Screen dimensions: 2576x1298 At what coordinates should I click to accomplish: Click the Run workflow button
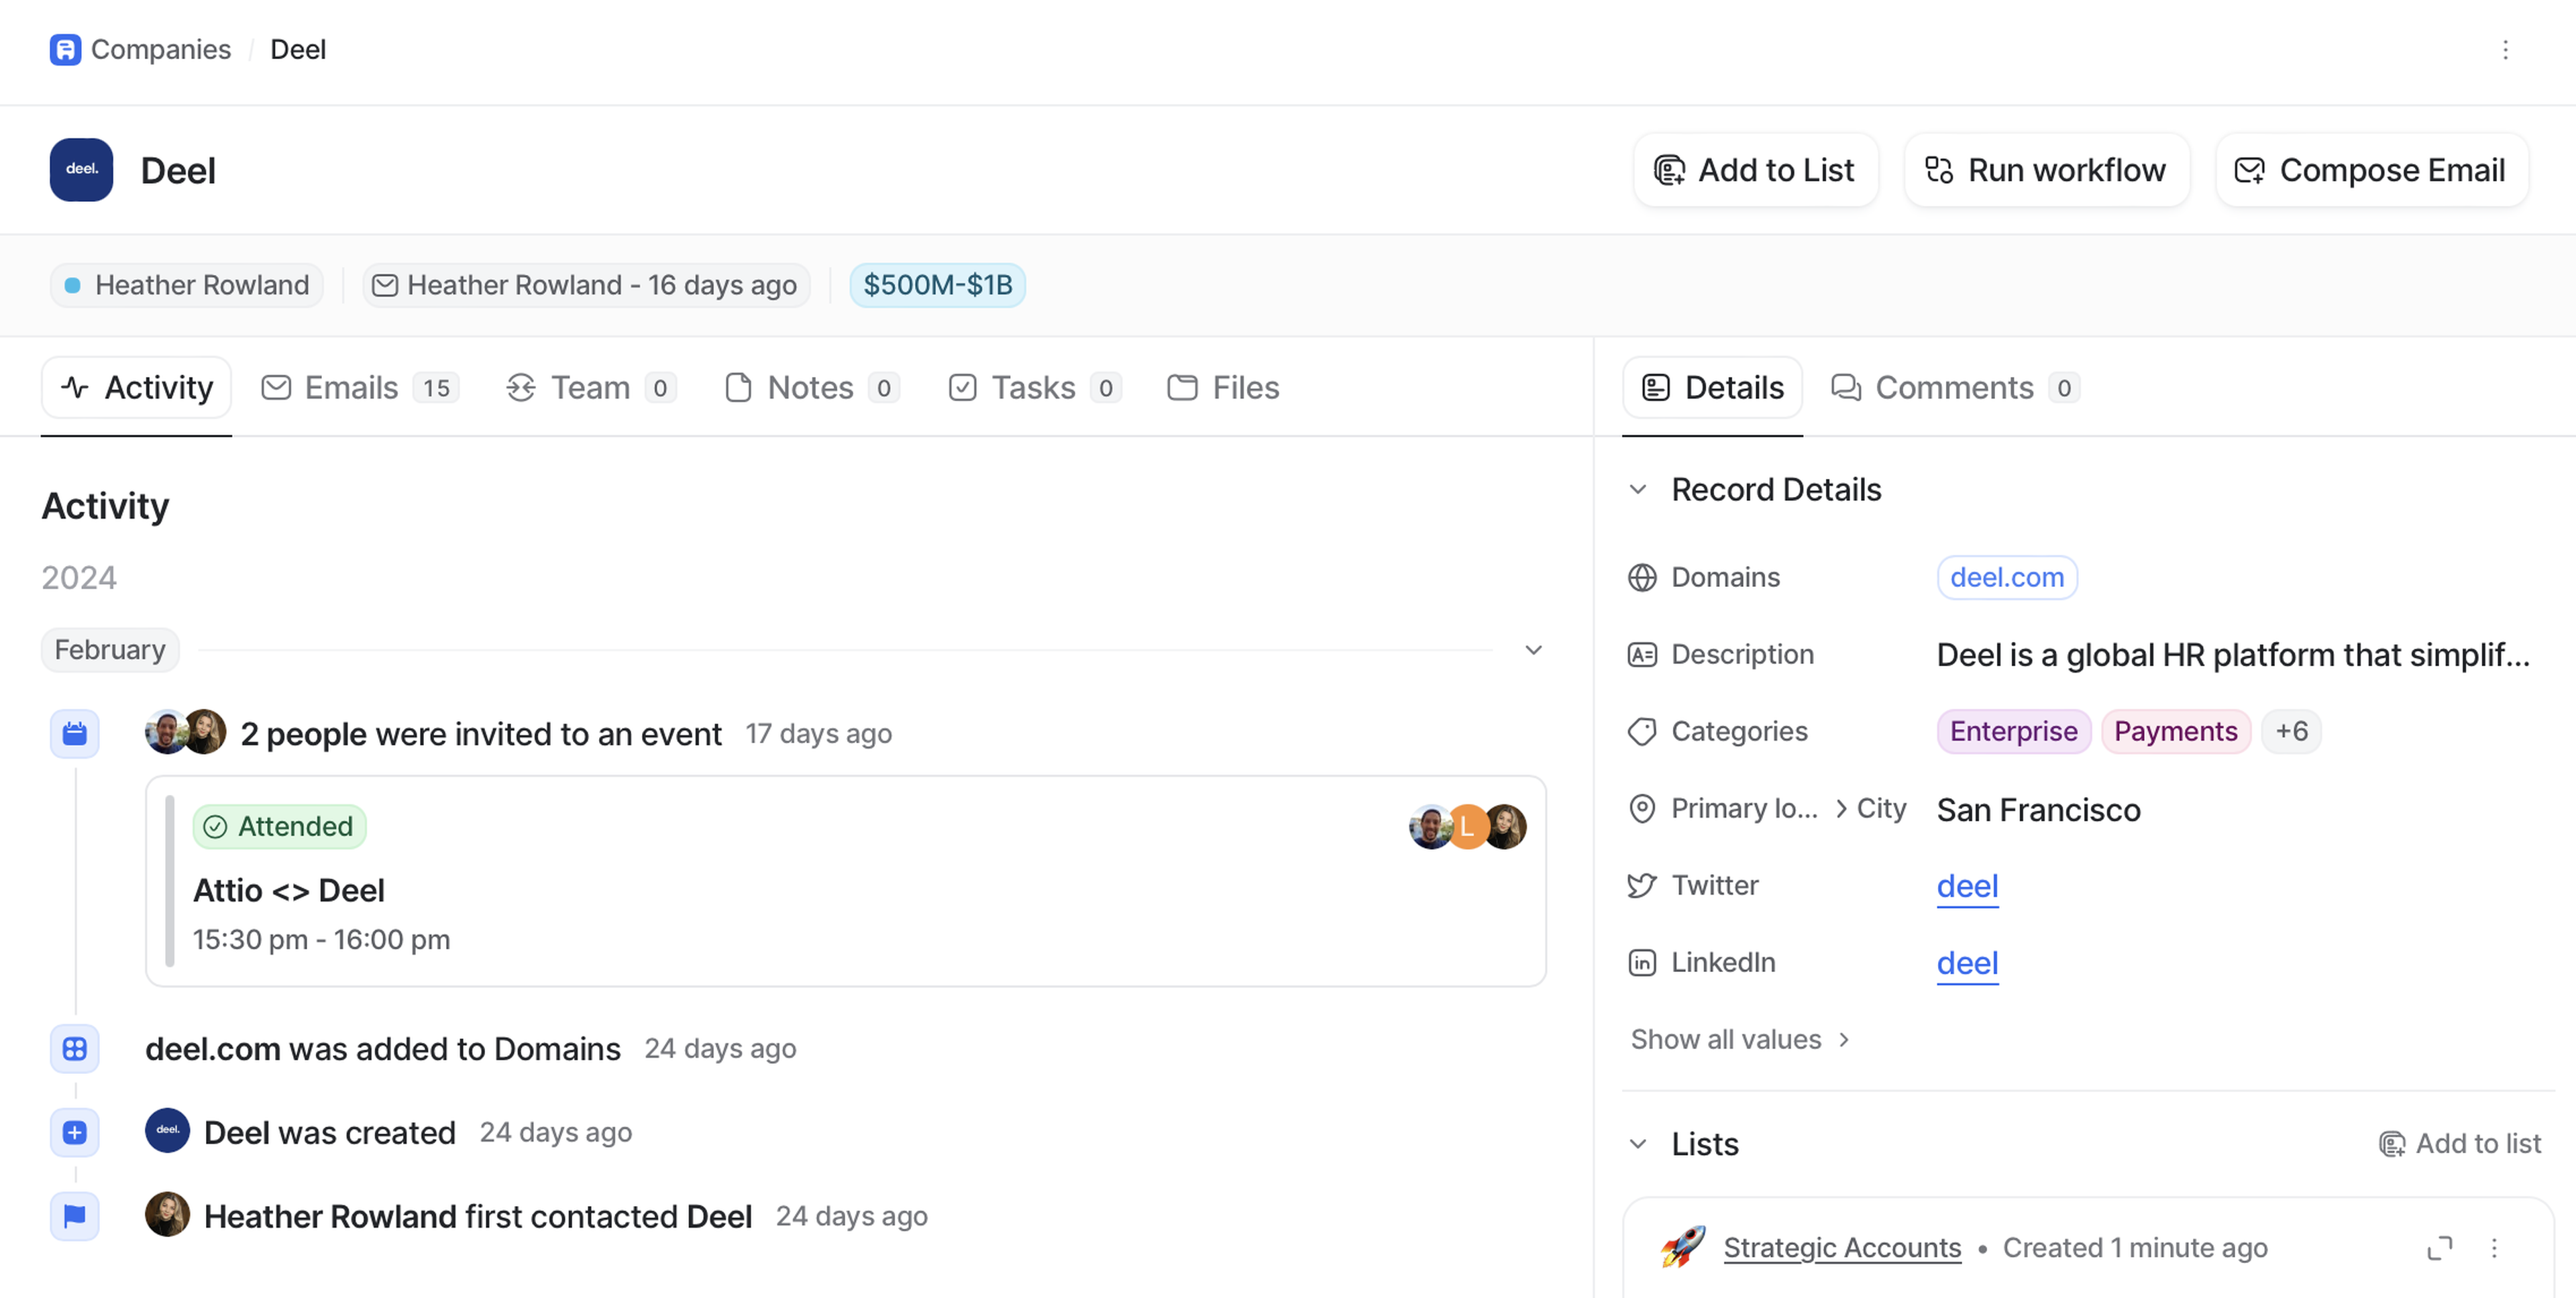2046,170
